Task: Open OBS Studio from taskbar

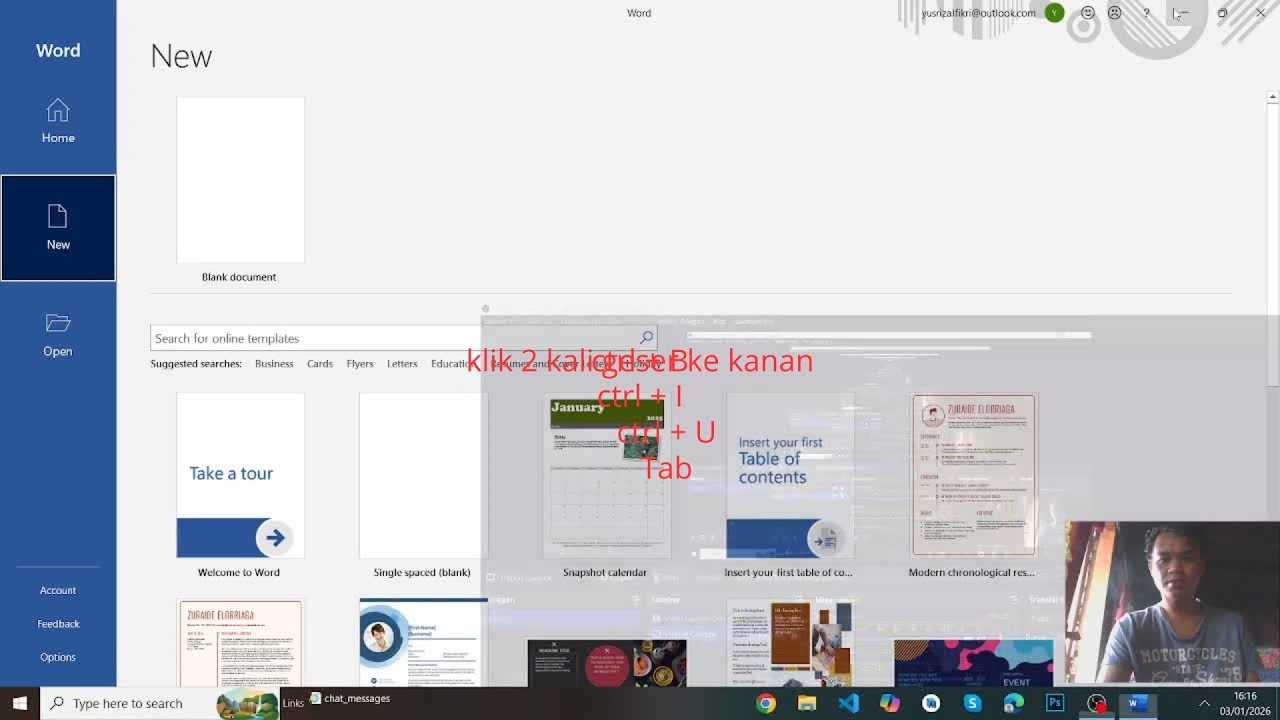Action: tap(1097, 704)
